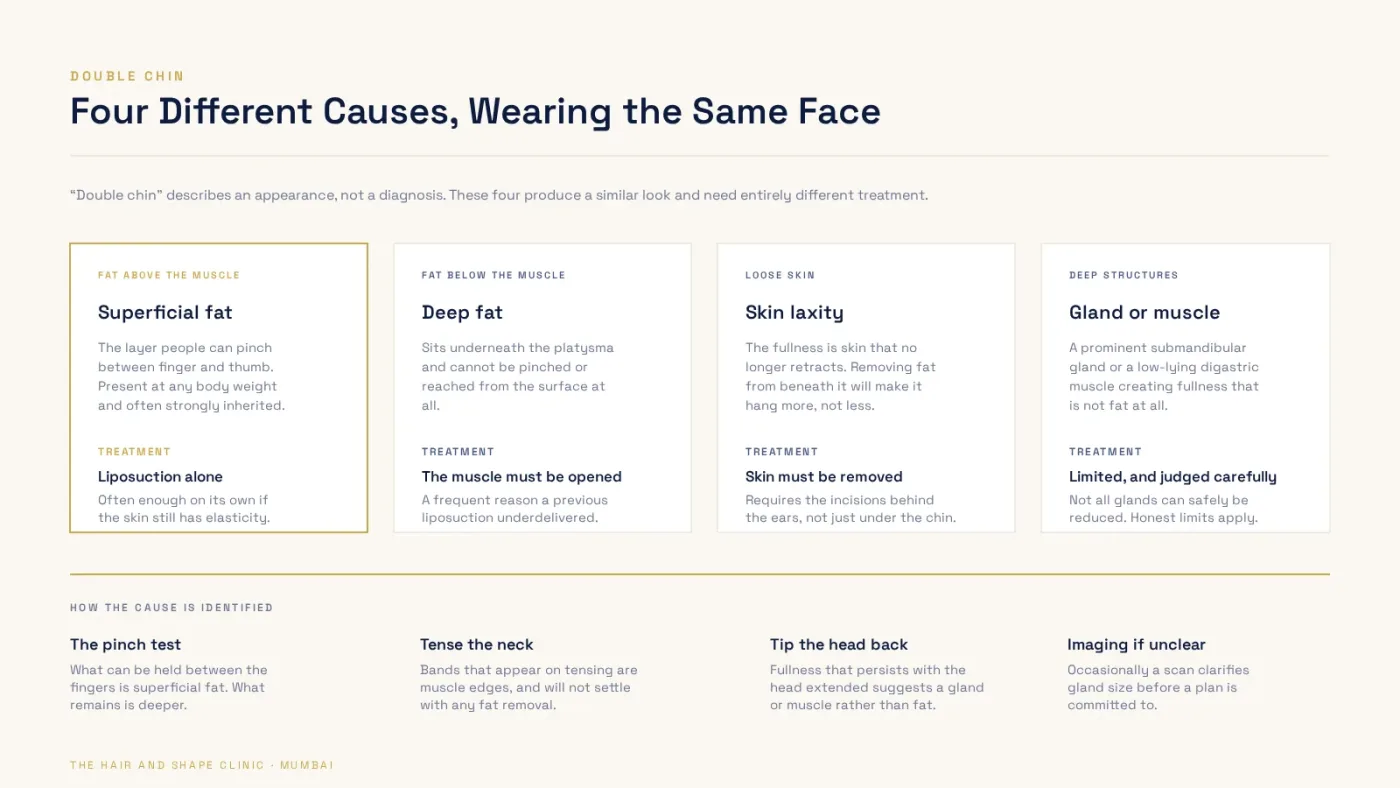The width and height of the screenshot is (1400, 788).
Task: Click the Deep fat card heading
Action: [x=462, y=312]
